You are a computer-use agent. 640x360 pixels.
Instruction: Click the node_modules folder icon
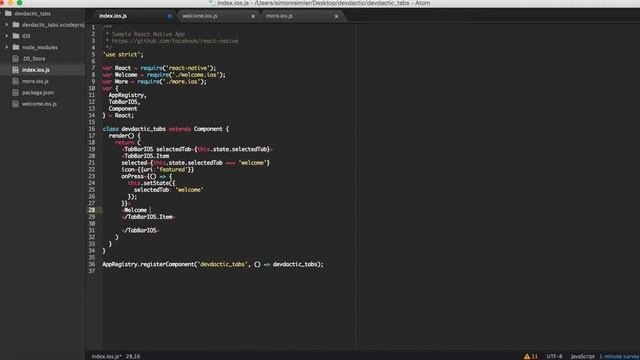pyautogui.click(x=16, y=47)
